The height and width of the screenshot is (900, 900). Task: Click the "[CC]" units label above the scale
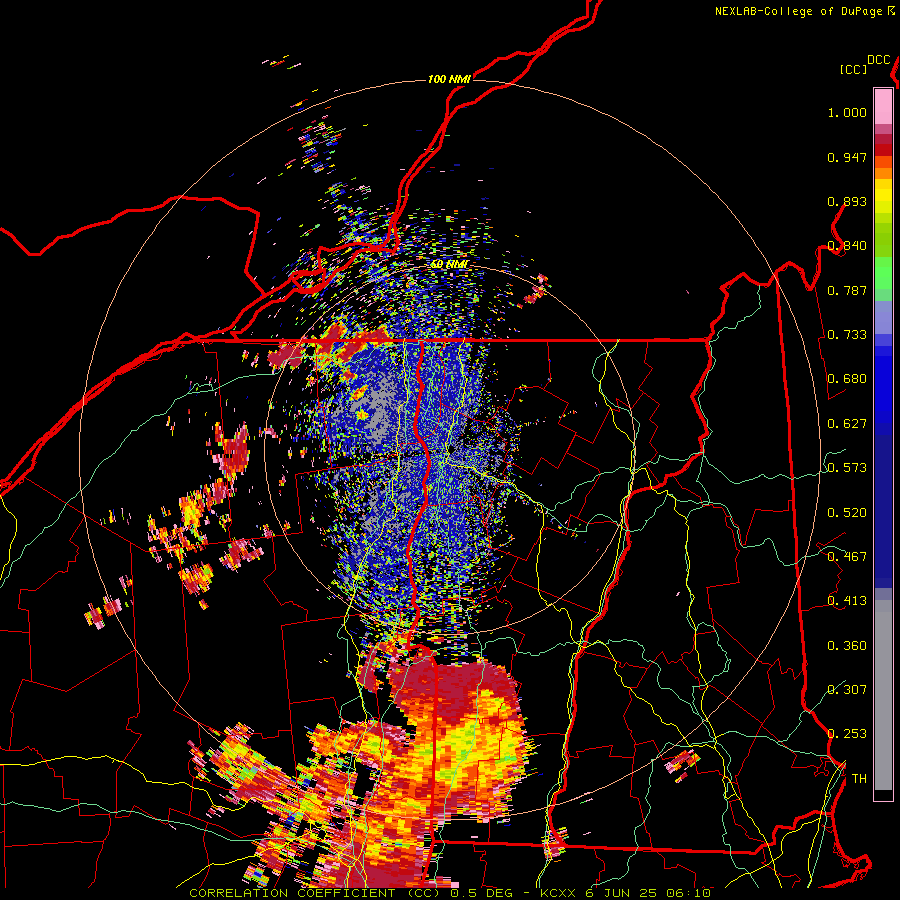tap(853, 69)
